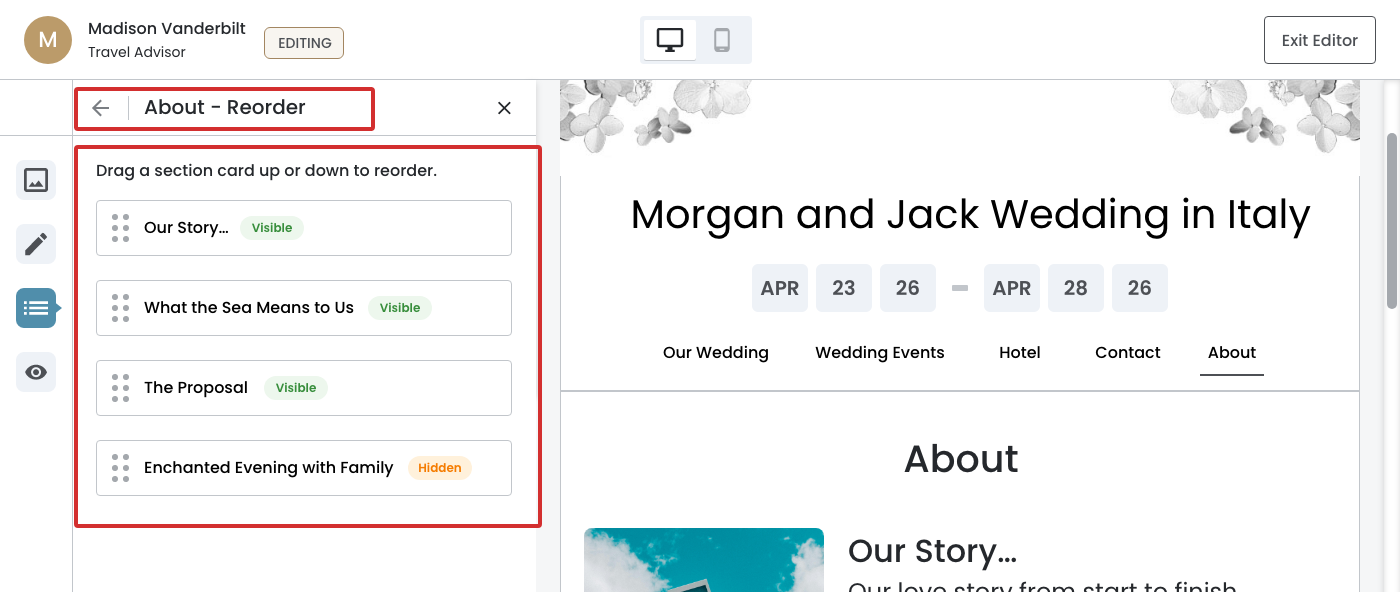Click drag handle for Our Story card
This screenshot has width=1400, height=592.
click(121, 228)
